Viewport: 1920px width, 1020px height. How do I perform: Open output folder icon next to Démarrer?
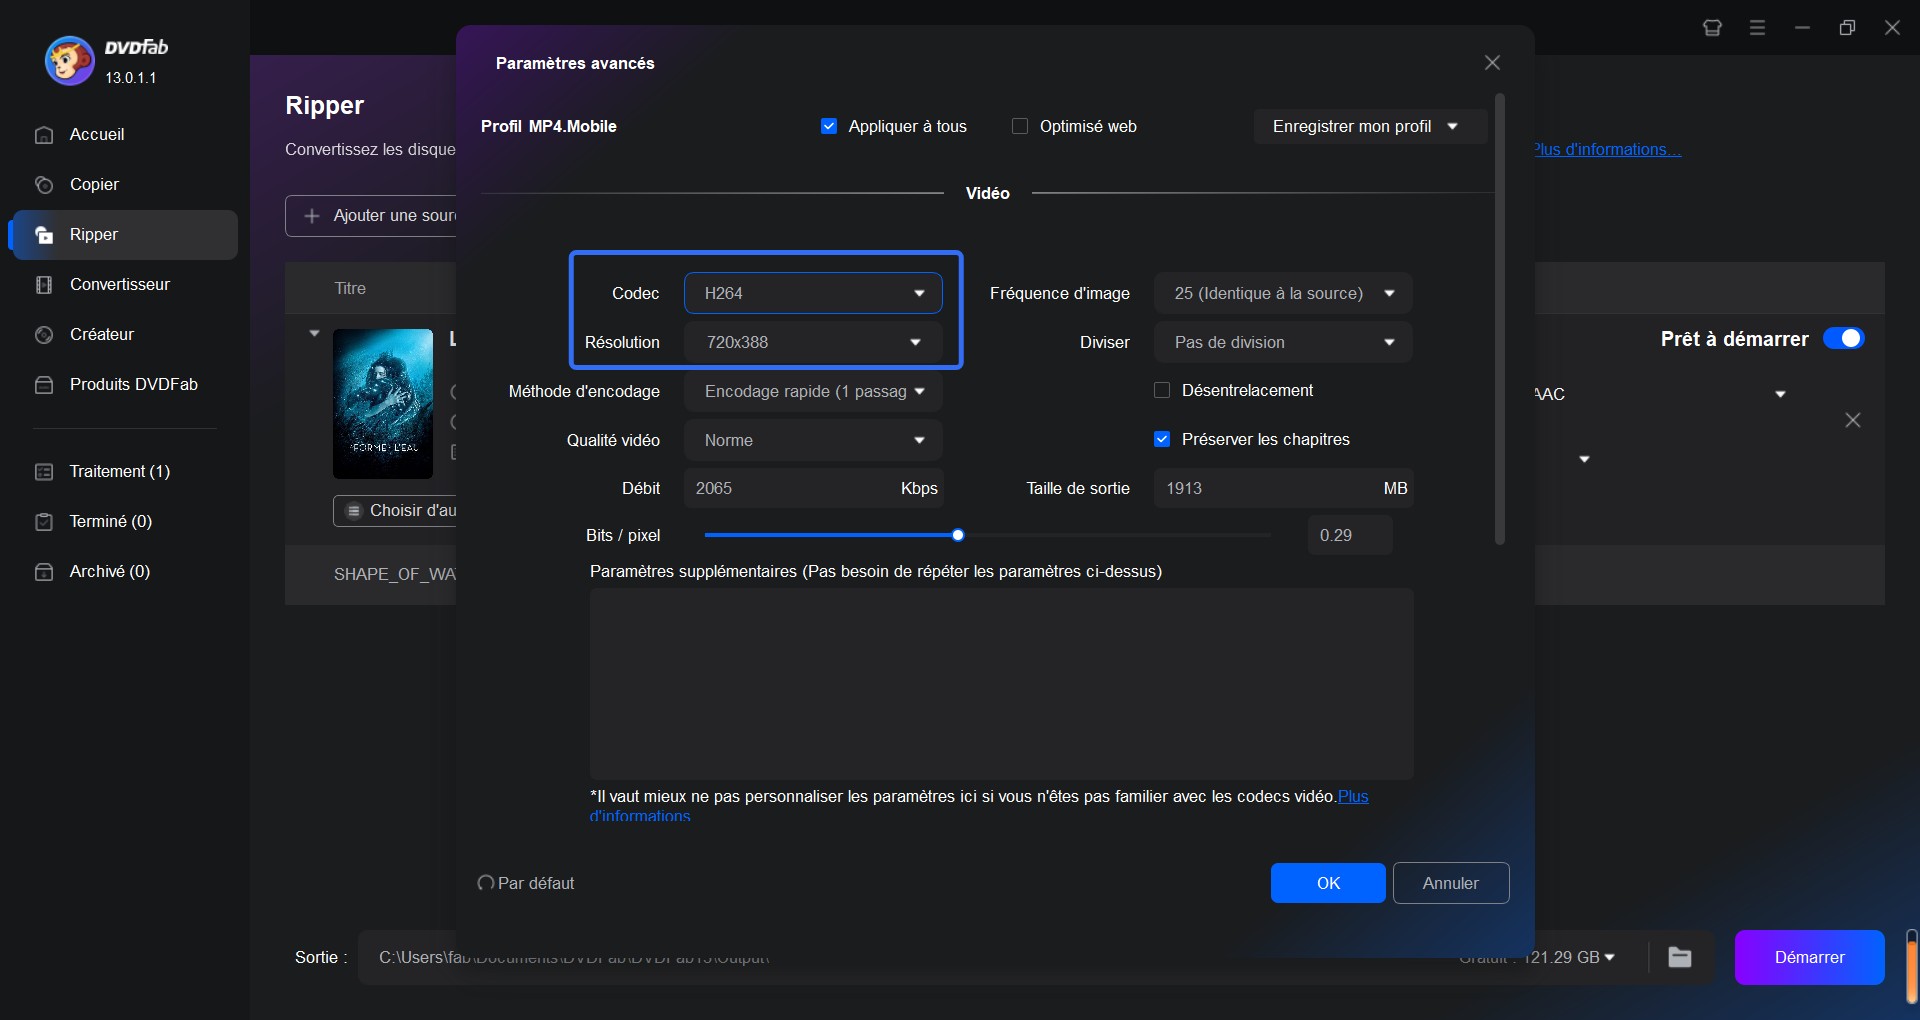[1680, 957]
